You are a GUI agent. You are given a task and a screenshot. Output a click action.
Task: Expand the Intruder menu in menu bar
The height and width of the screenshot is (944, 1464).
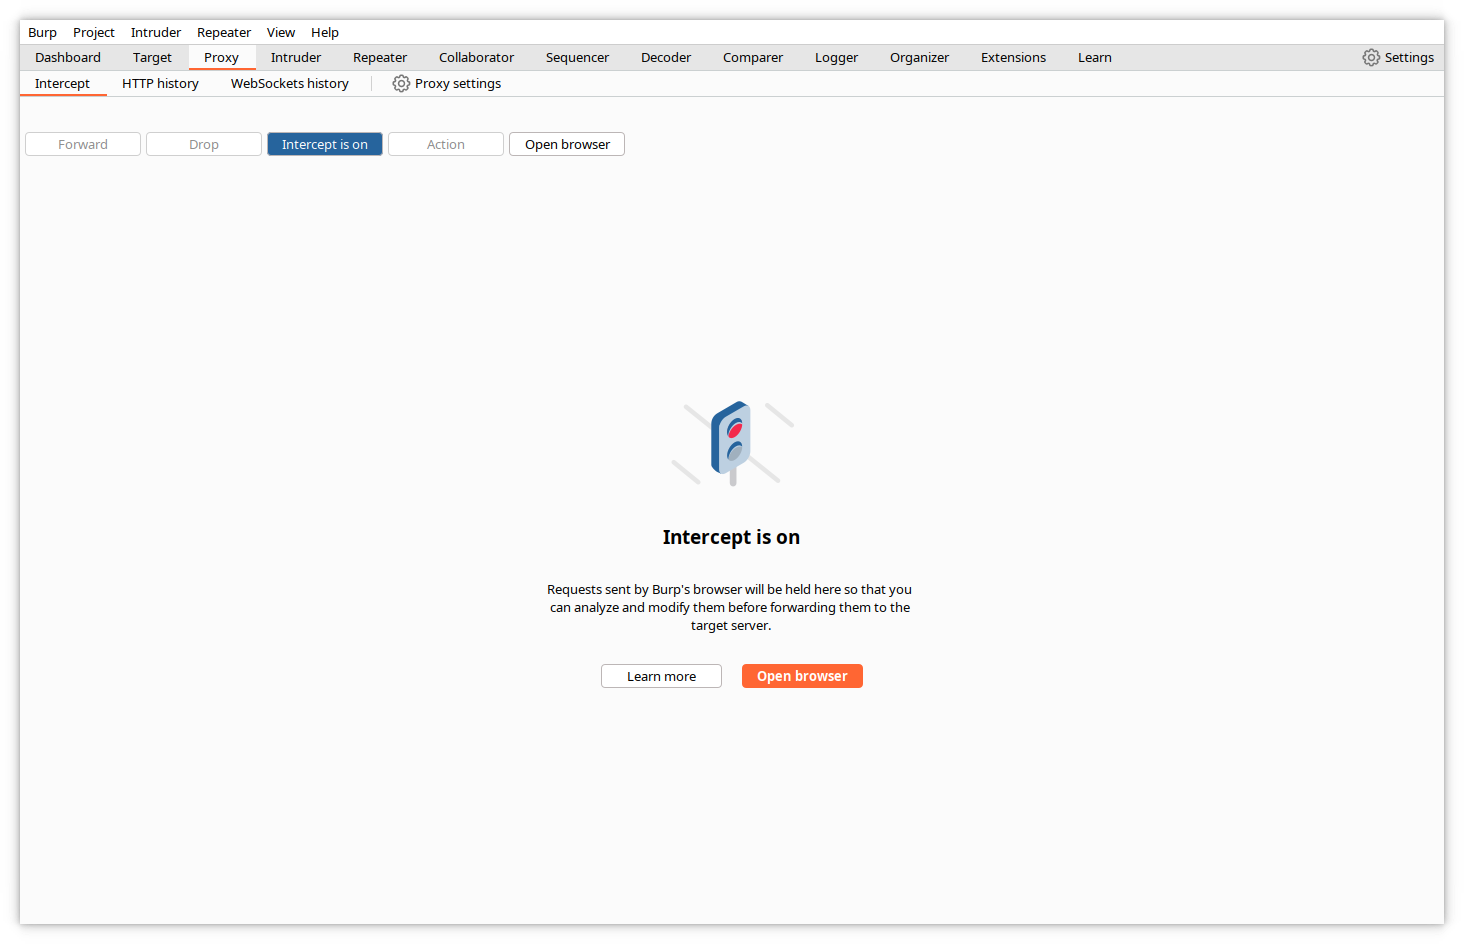pos(156,33)
